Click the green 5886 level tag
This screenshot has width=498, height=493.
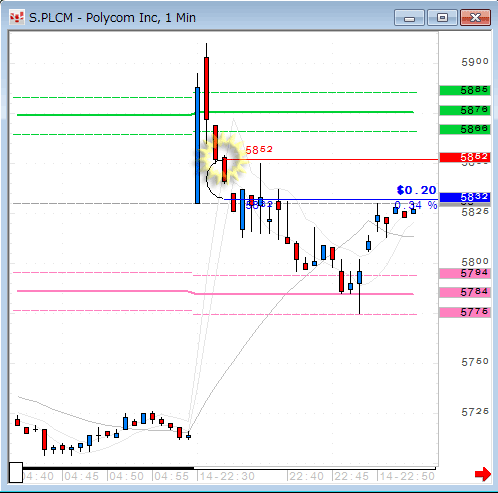(x=465, y=90)
